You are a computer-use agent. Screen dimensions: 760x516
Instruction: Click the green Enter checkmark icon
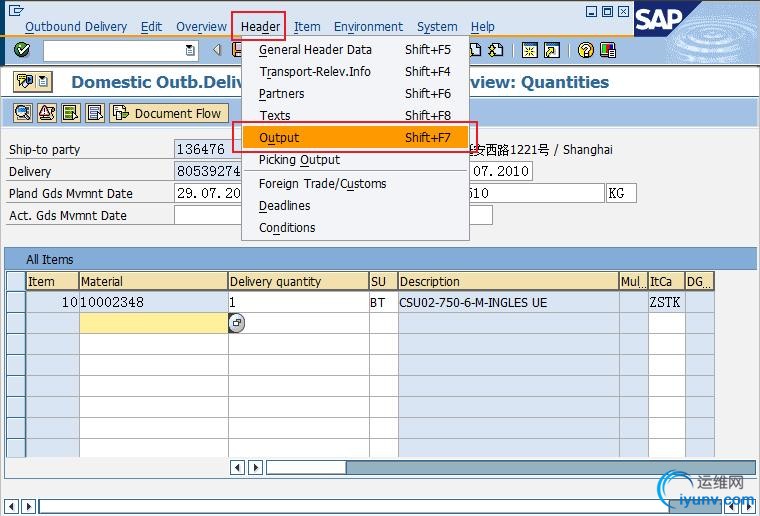point(22,49)
